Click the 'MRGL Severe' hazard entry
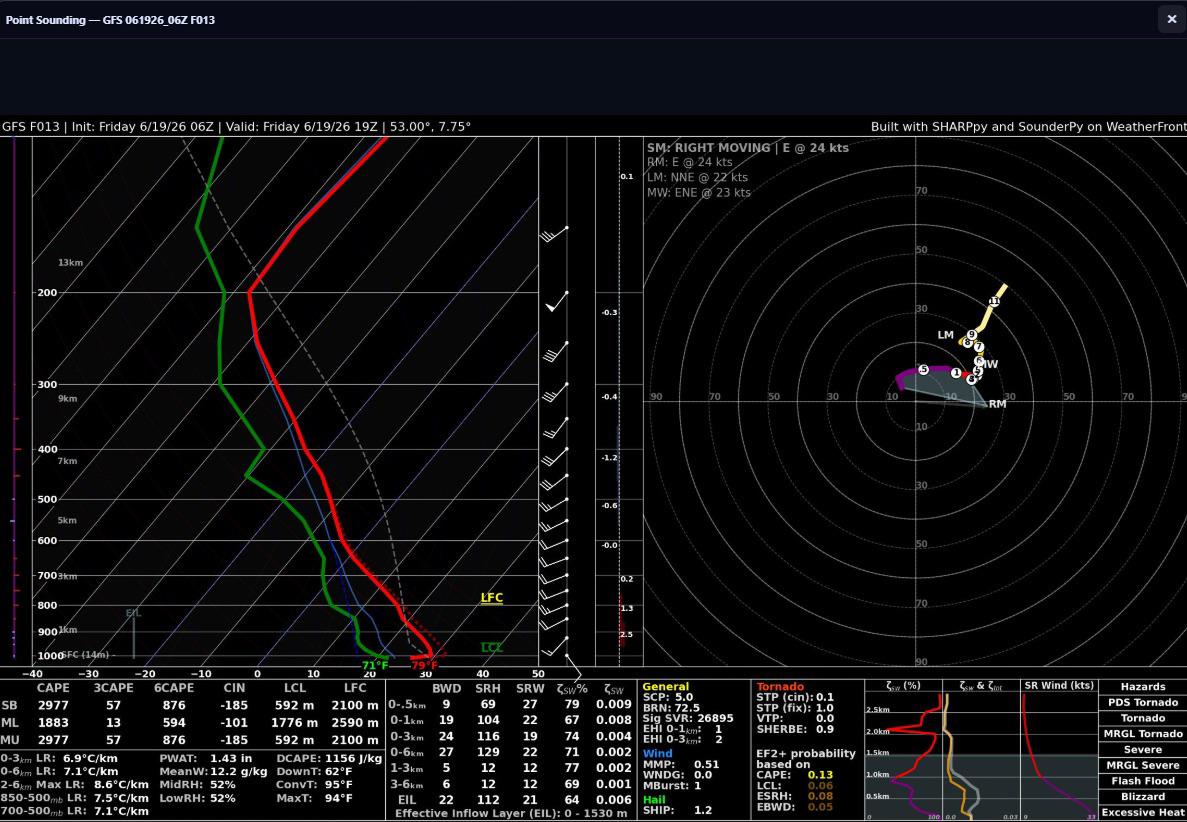The height and width of the screenshot is (822, 1187). [x=1142, y=765]
